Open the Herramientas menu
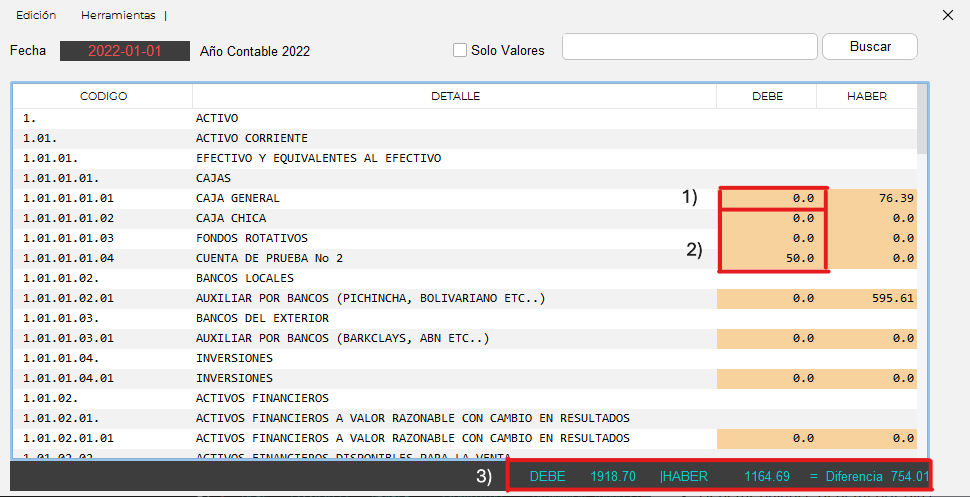This screenshot has height=497, width=970. 120,15
